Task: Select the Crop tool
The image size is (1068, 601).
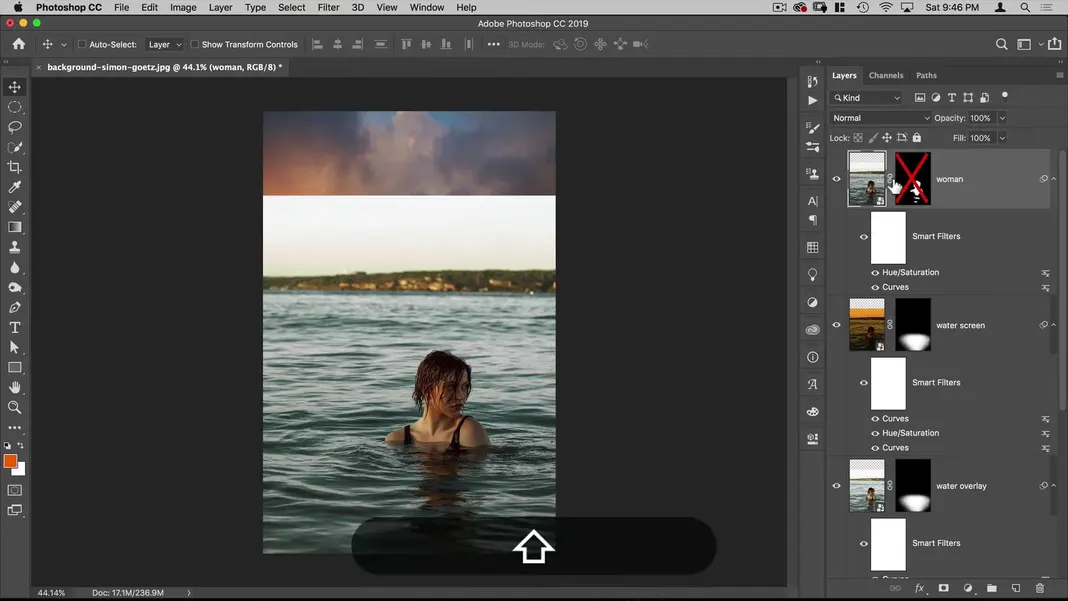Action: (x=14, y=167)
